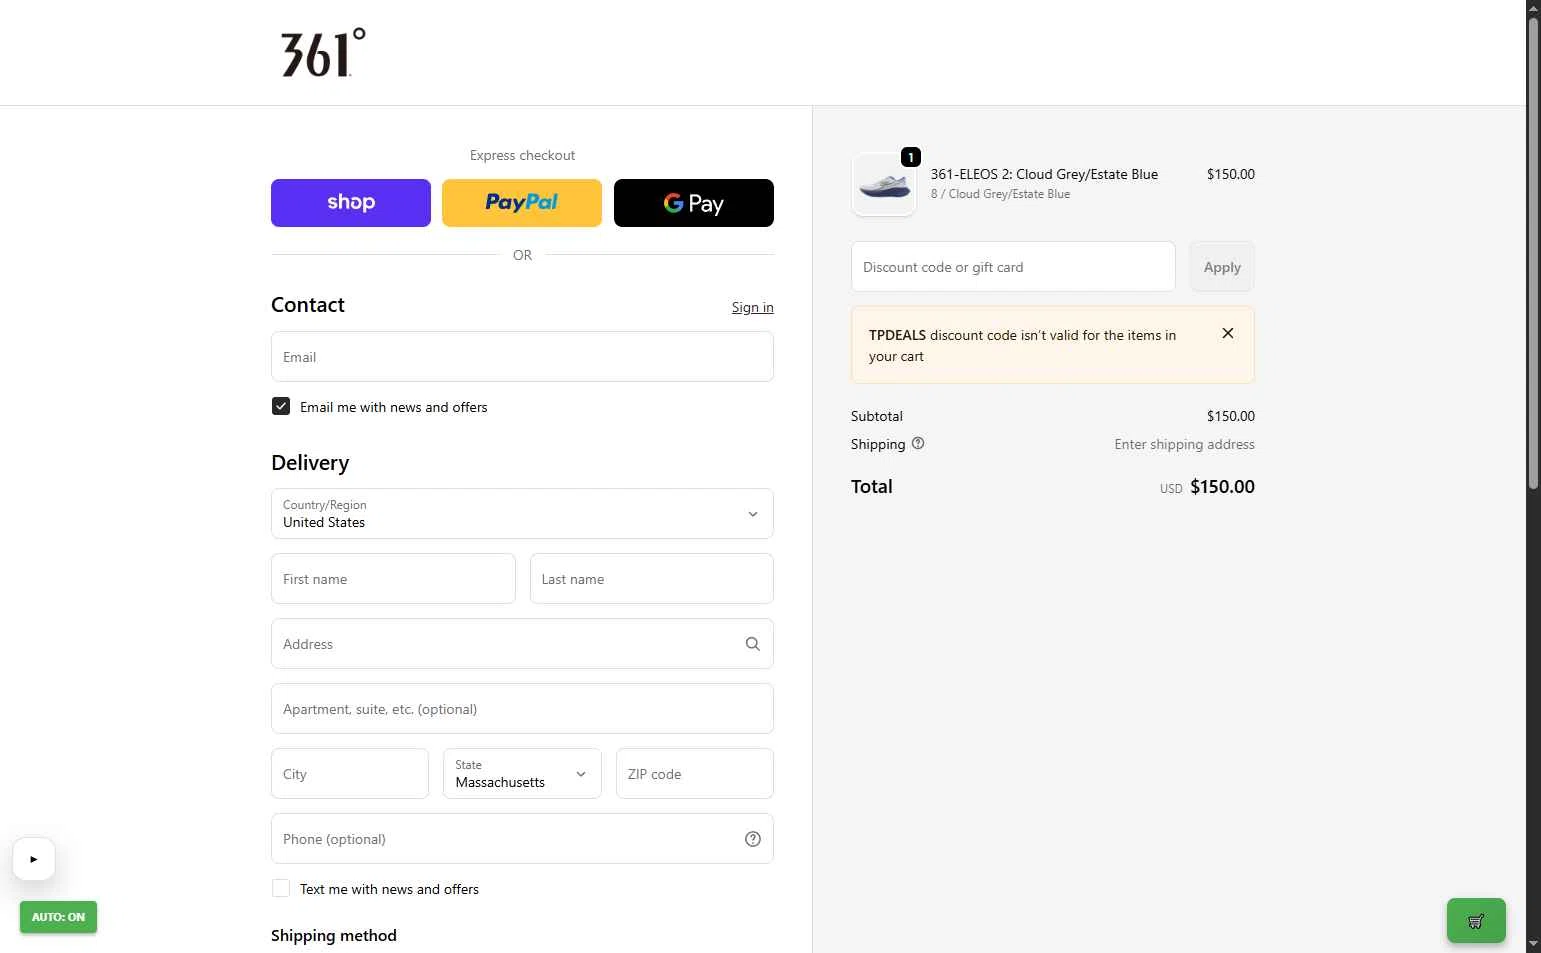This screenshot has width=1541, height=953.
Task: Dismiss the TPDEALS discount error message
Action: pyautogui.click(x=1228, y=334)
